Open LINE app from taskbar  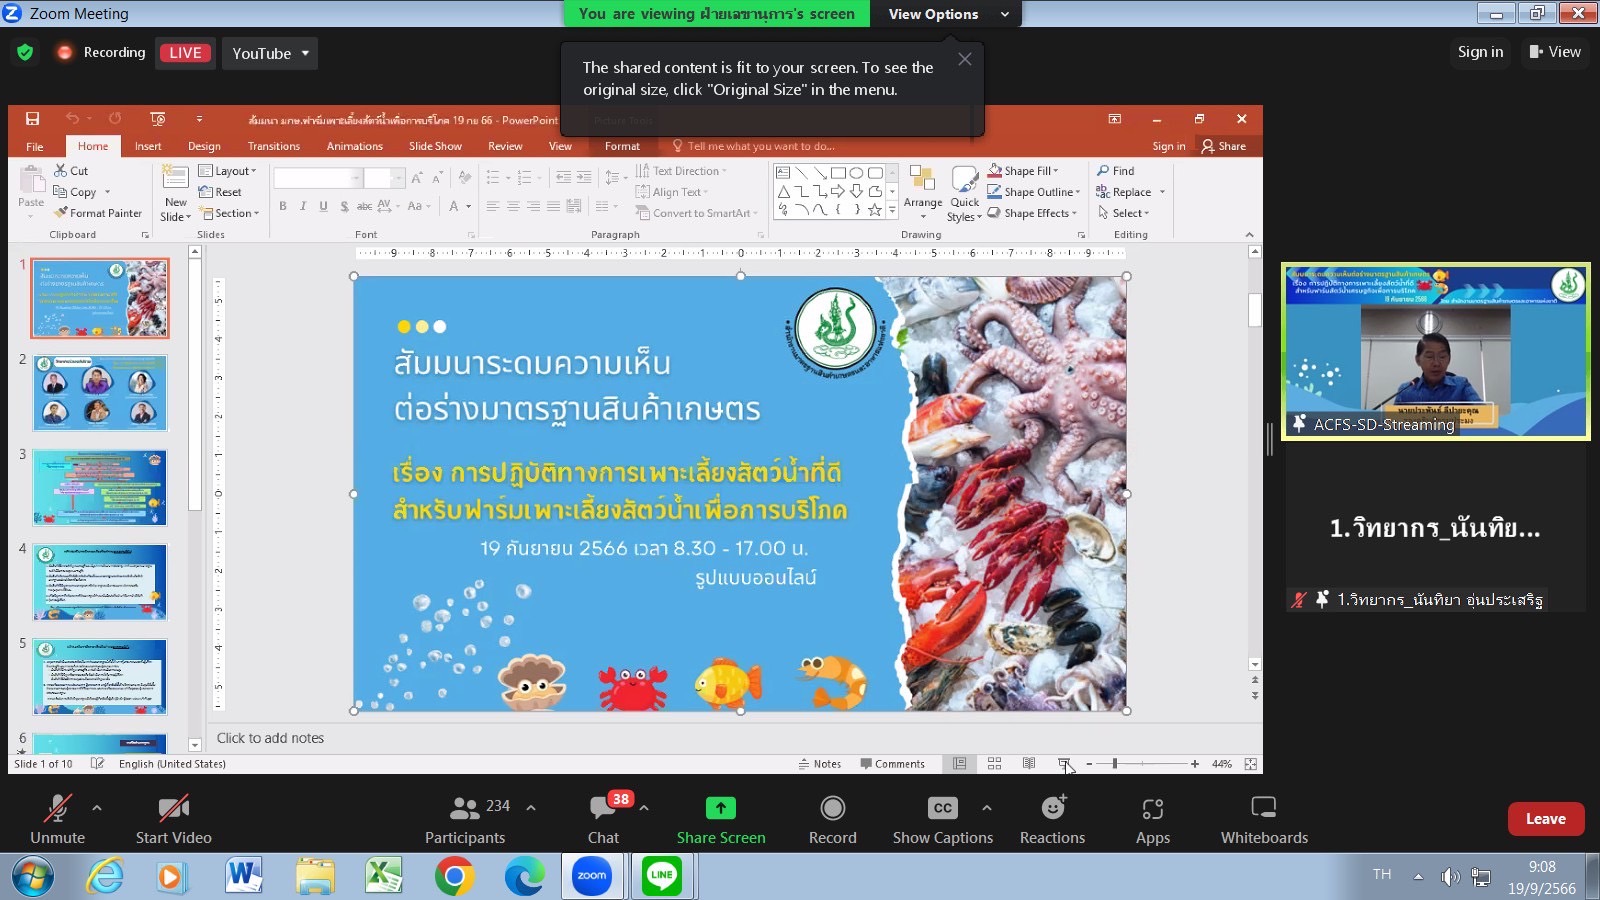click(661, 876)
